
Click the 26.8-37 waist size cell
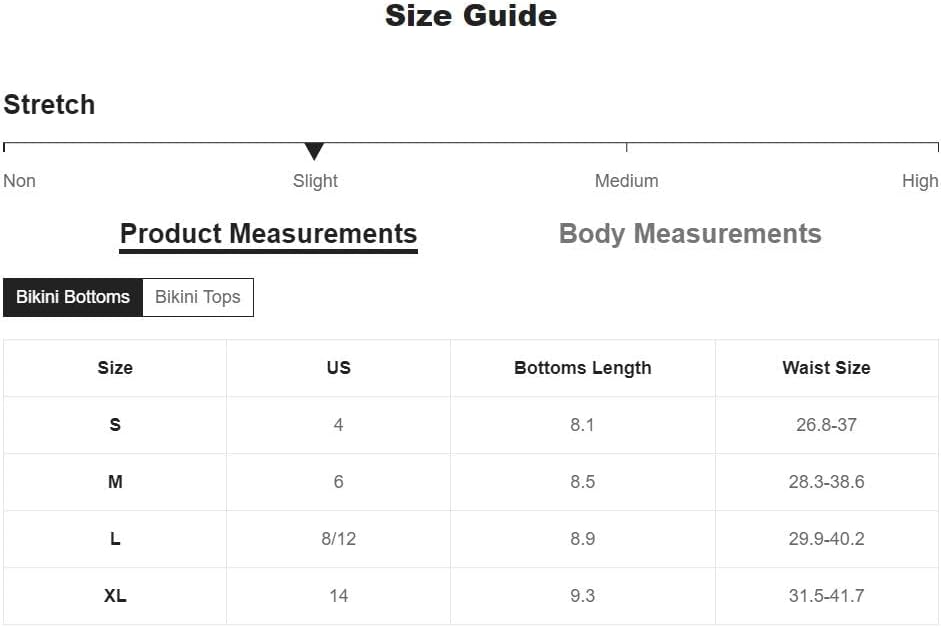(x=826, y=424)
